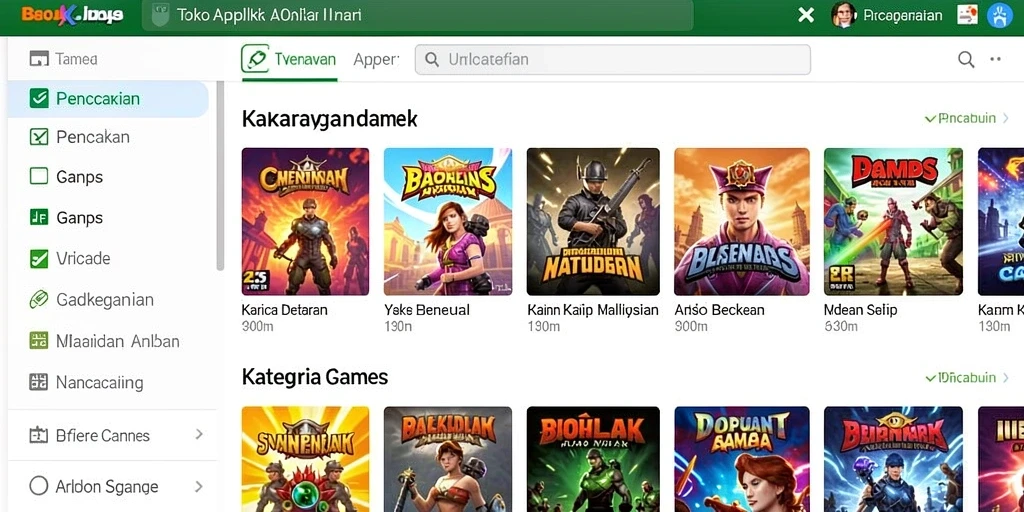
Task: Click the magnifier inside Unlcatefian search field
Action: point(432,59)
